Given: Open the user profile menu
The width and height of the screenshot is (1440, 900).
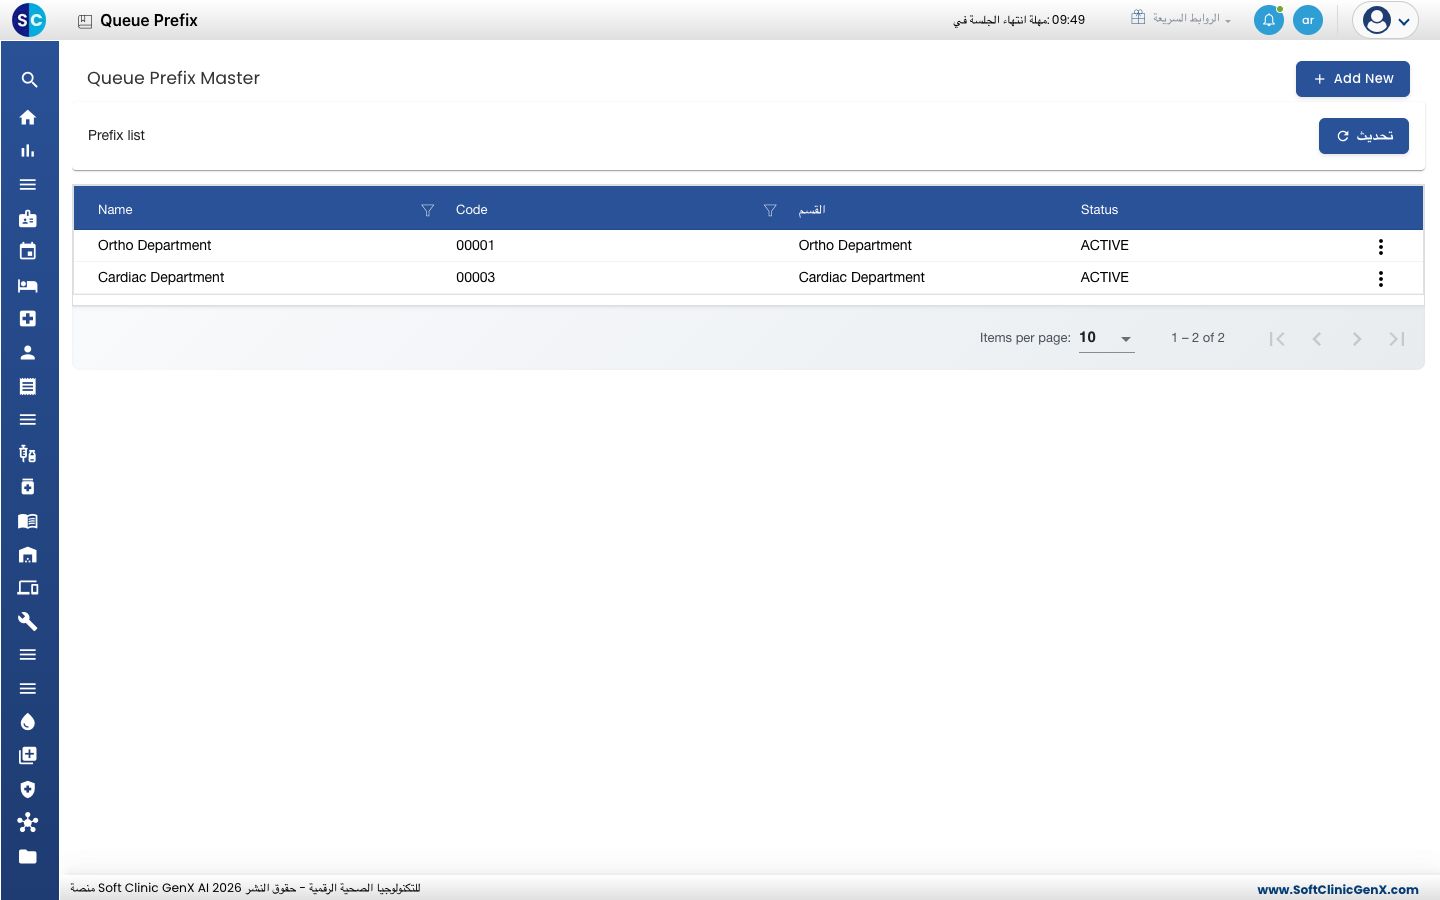Looking at the screenshot, I should click(1386, 20).
